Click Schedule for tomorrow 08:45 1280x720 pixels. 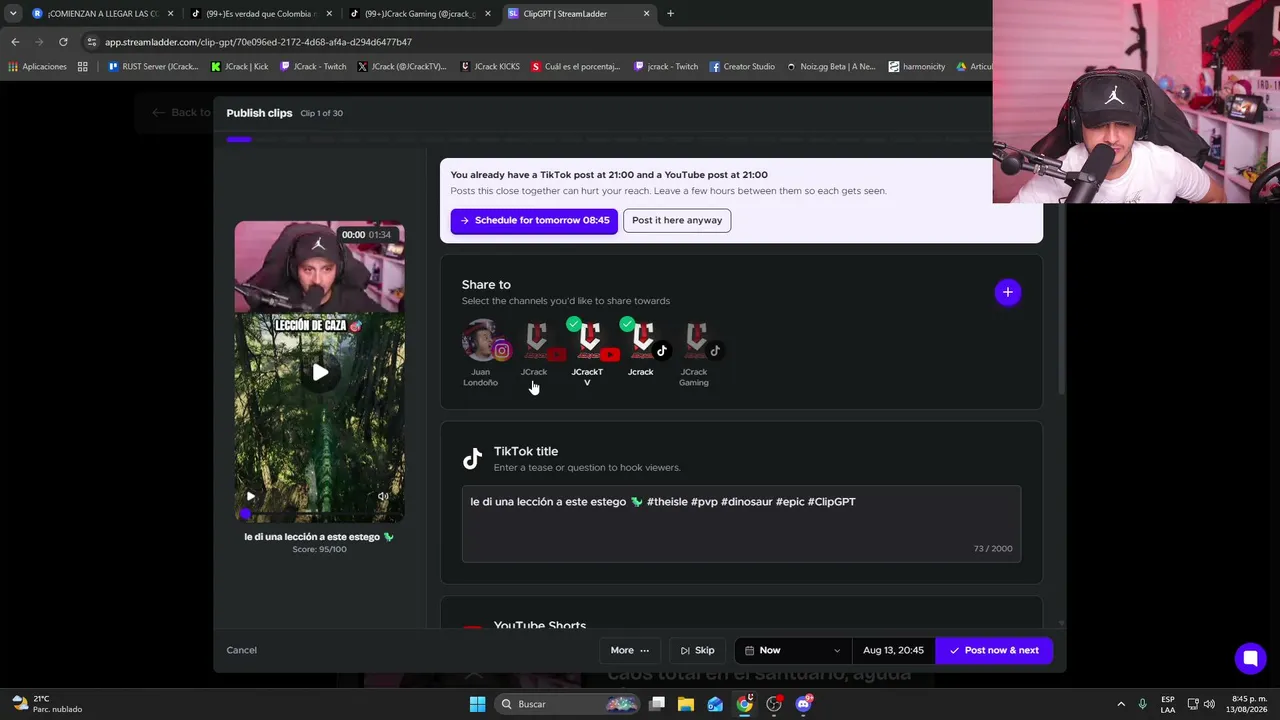(x=534, y=220)
